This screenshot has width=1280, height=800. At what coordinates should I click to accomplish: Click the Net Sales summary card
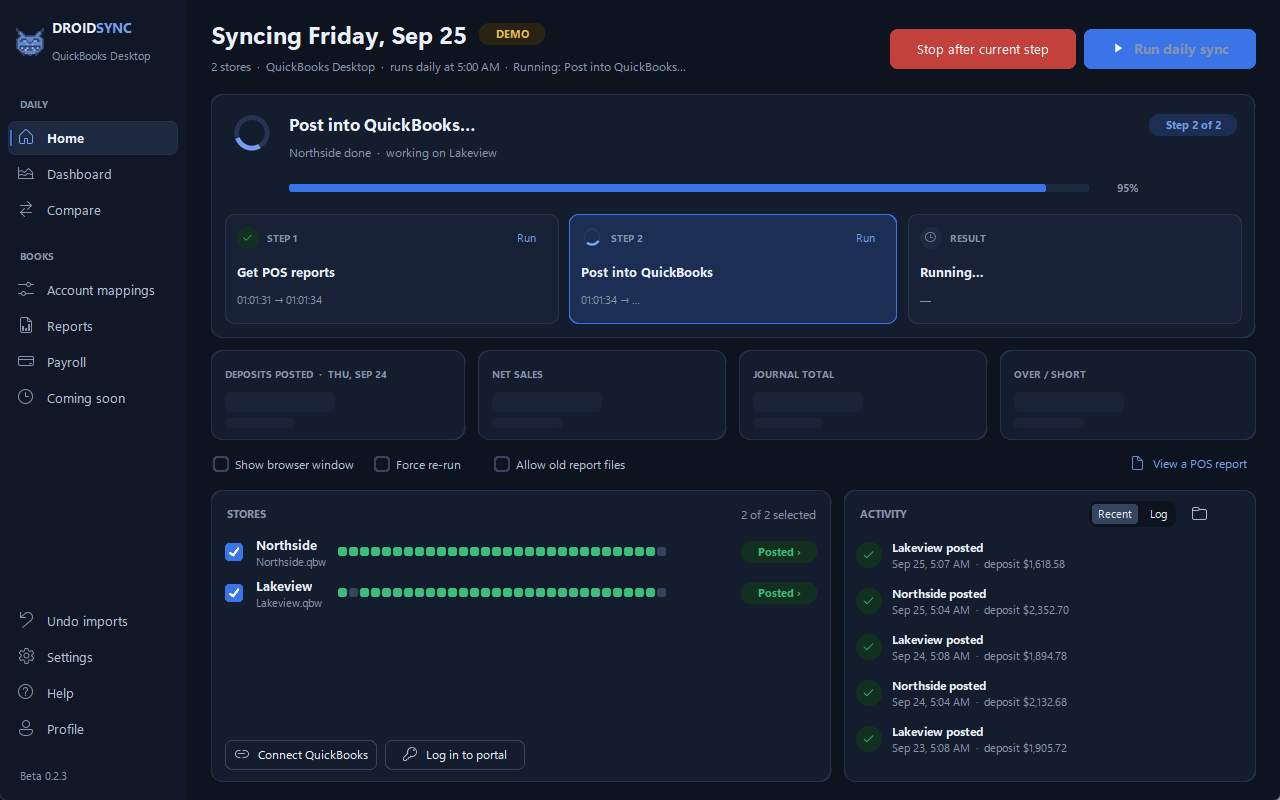602,395
